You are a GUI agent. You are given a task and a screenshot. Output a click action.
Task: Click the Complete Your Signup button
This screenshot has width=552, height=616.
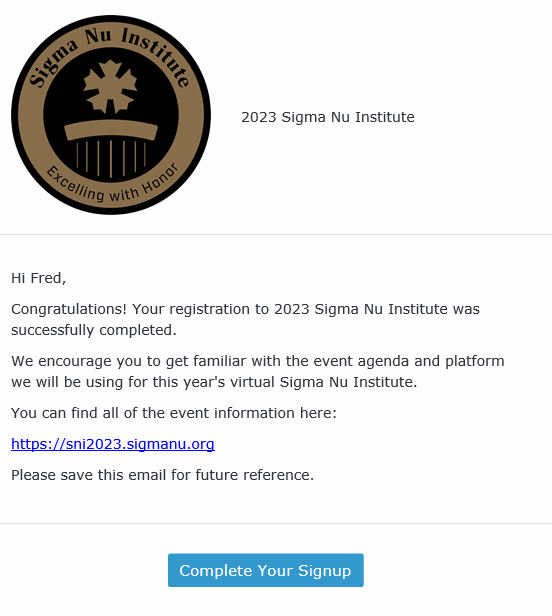point(266,570)
